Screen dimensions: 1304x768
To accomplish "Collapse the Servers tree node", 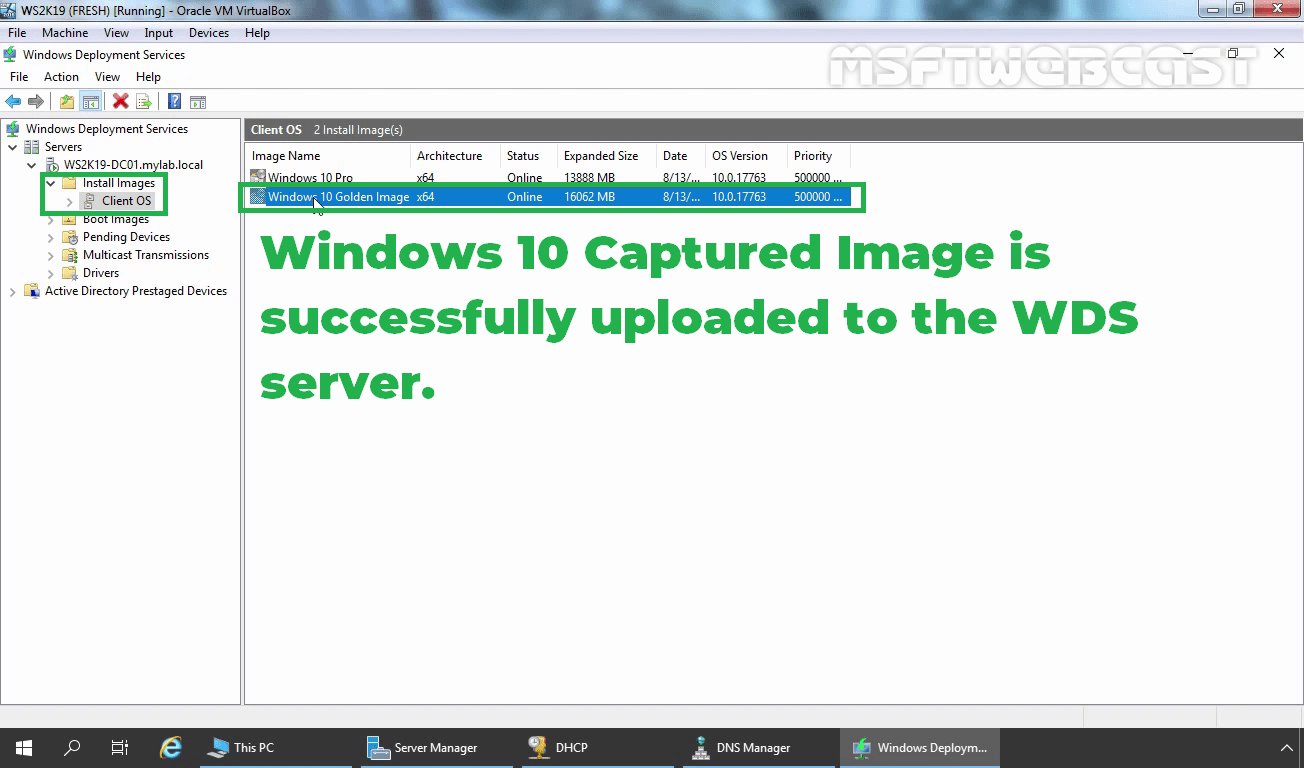I will [12, 147].
